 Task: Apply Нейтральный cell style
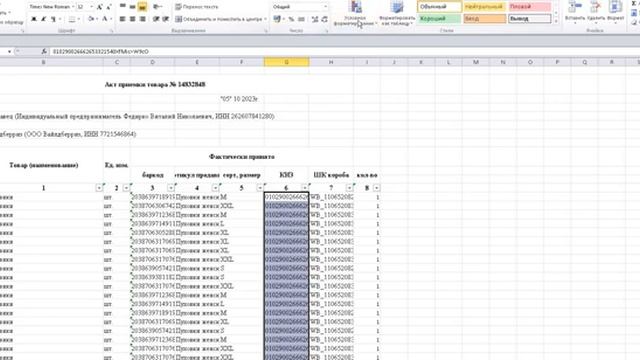click(x=484, y=7)
